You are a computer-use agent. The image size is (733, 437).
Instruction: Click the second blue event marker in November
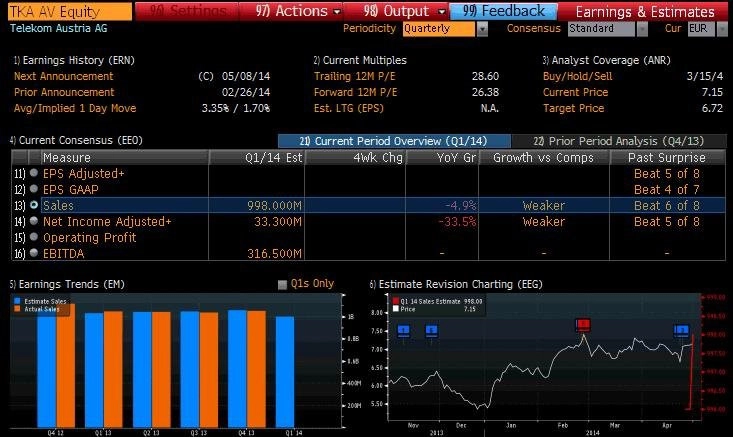coord(431,331)
